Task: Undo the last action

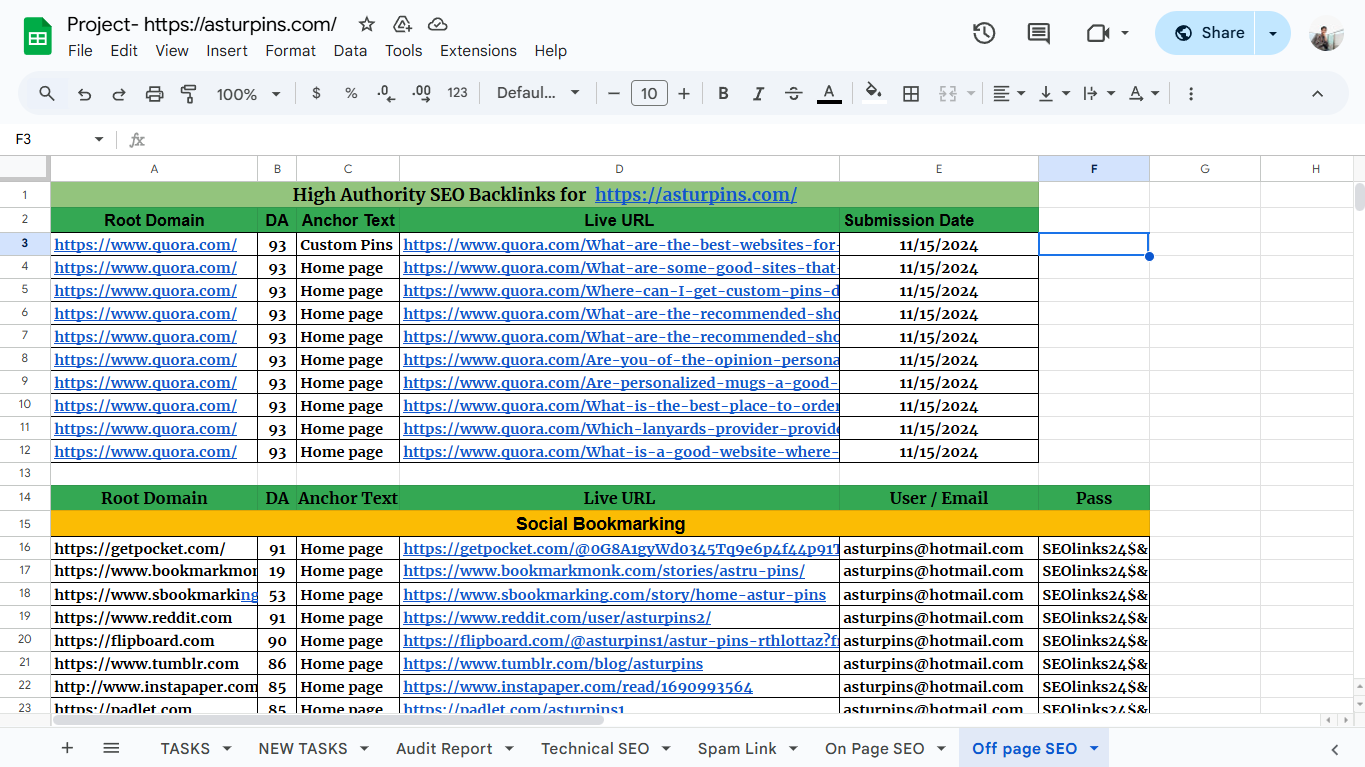Action: click(x=83, y=93)
